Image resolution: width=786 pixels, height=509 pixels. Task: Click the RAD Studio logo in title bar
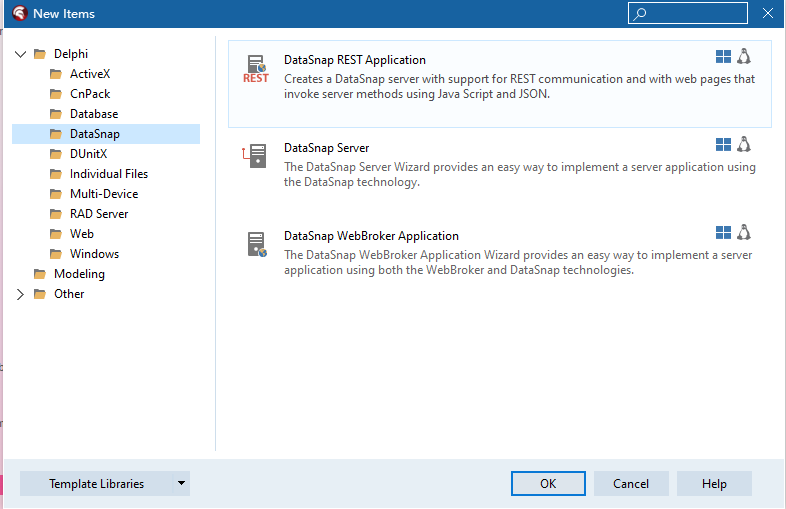pos(20,13)
